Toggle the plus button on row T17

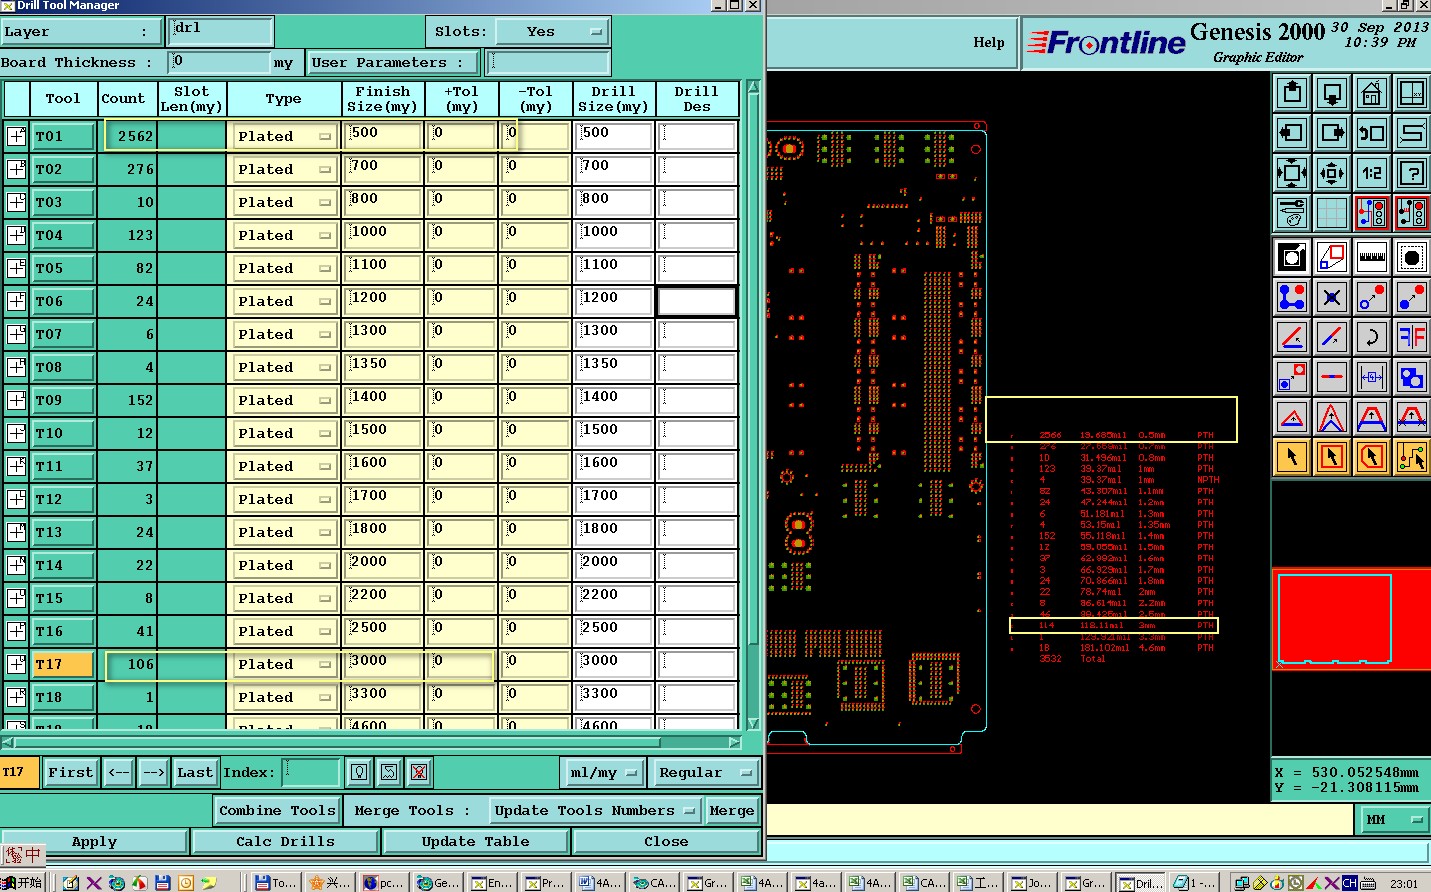16,664
